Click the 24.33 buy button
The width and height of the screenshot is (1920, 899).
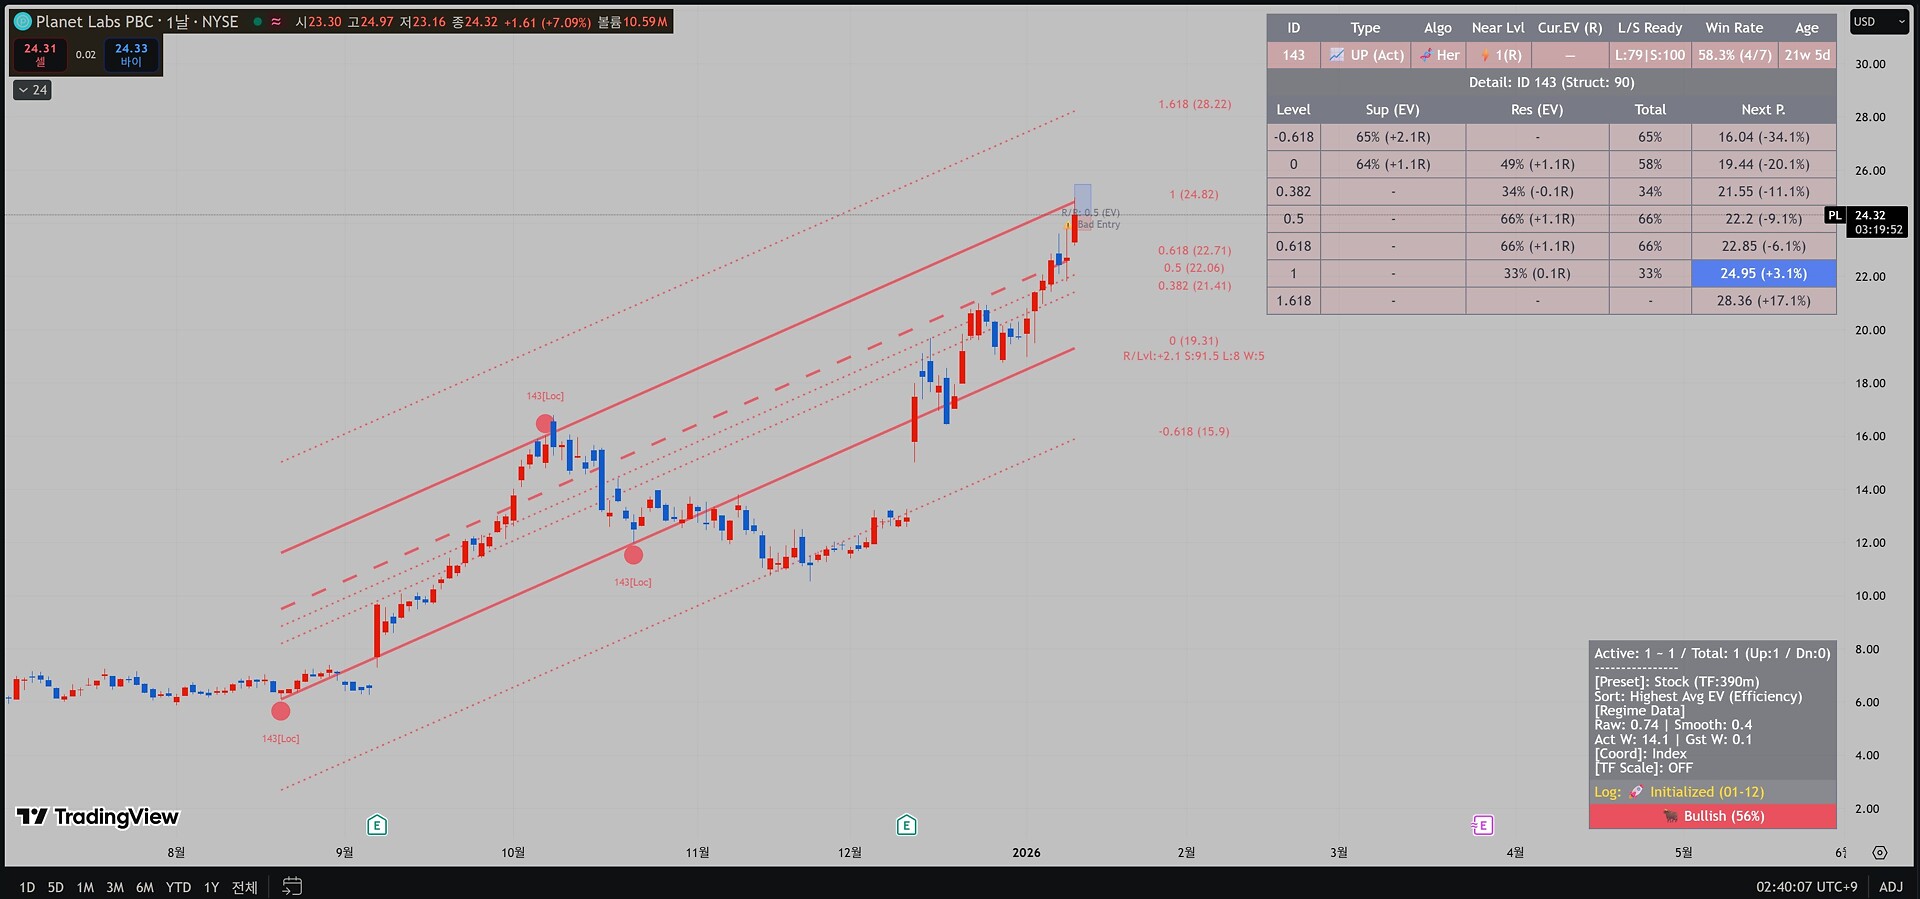point(131,55)
